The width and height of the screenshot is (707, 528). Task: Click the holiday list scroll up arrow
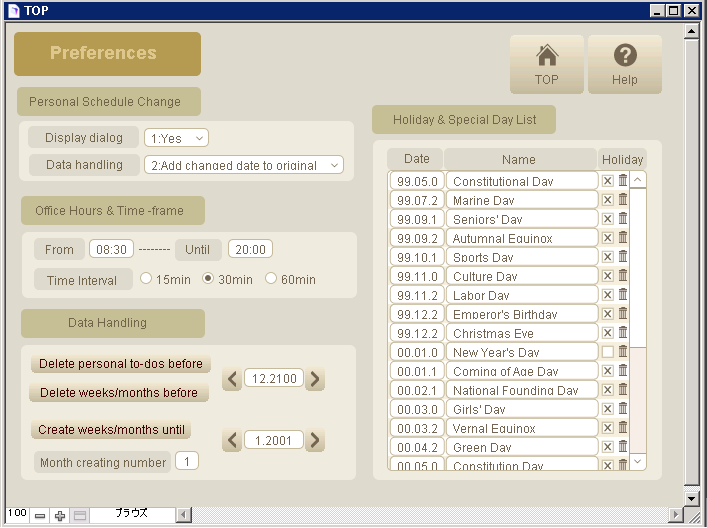click(638, 180)
